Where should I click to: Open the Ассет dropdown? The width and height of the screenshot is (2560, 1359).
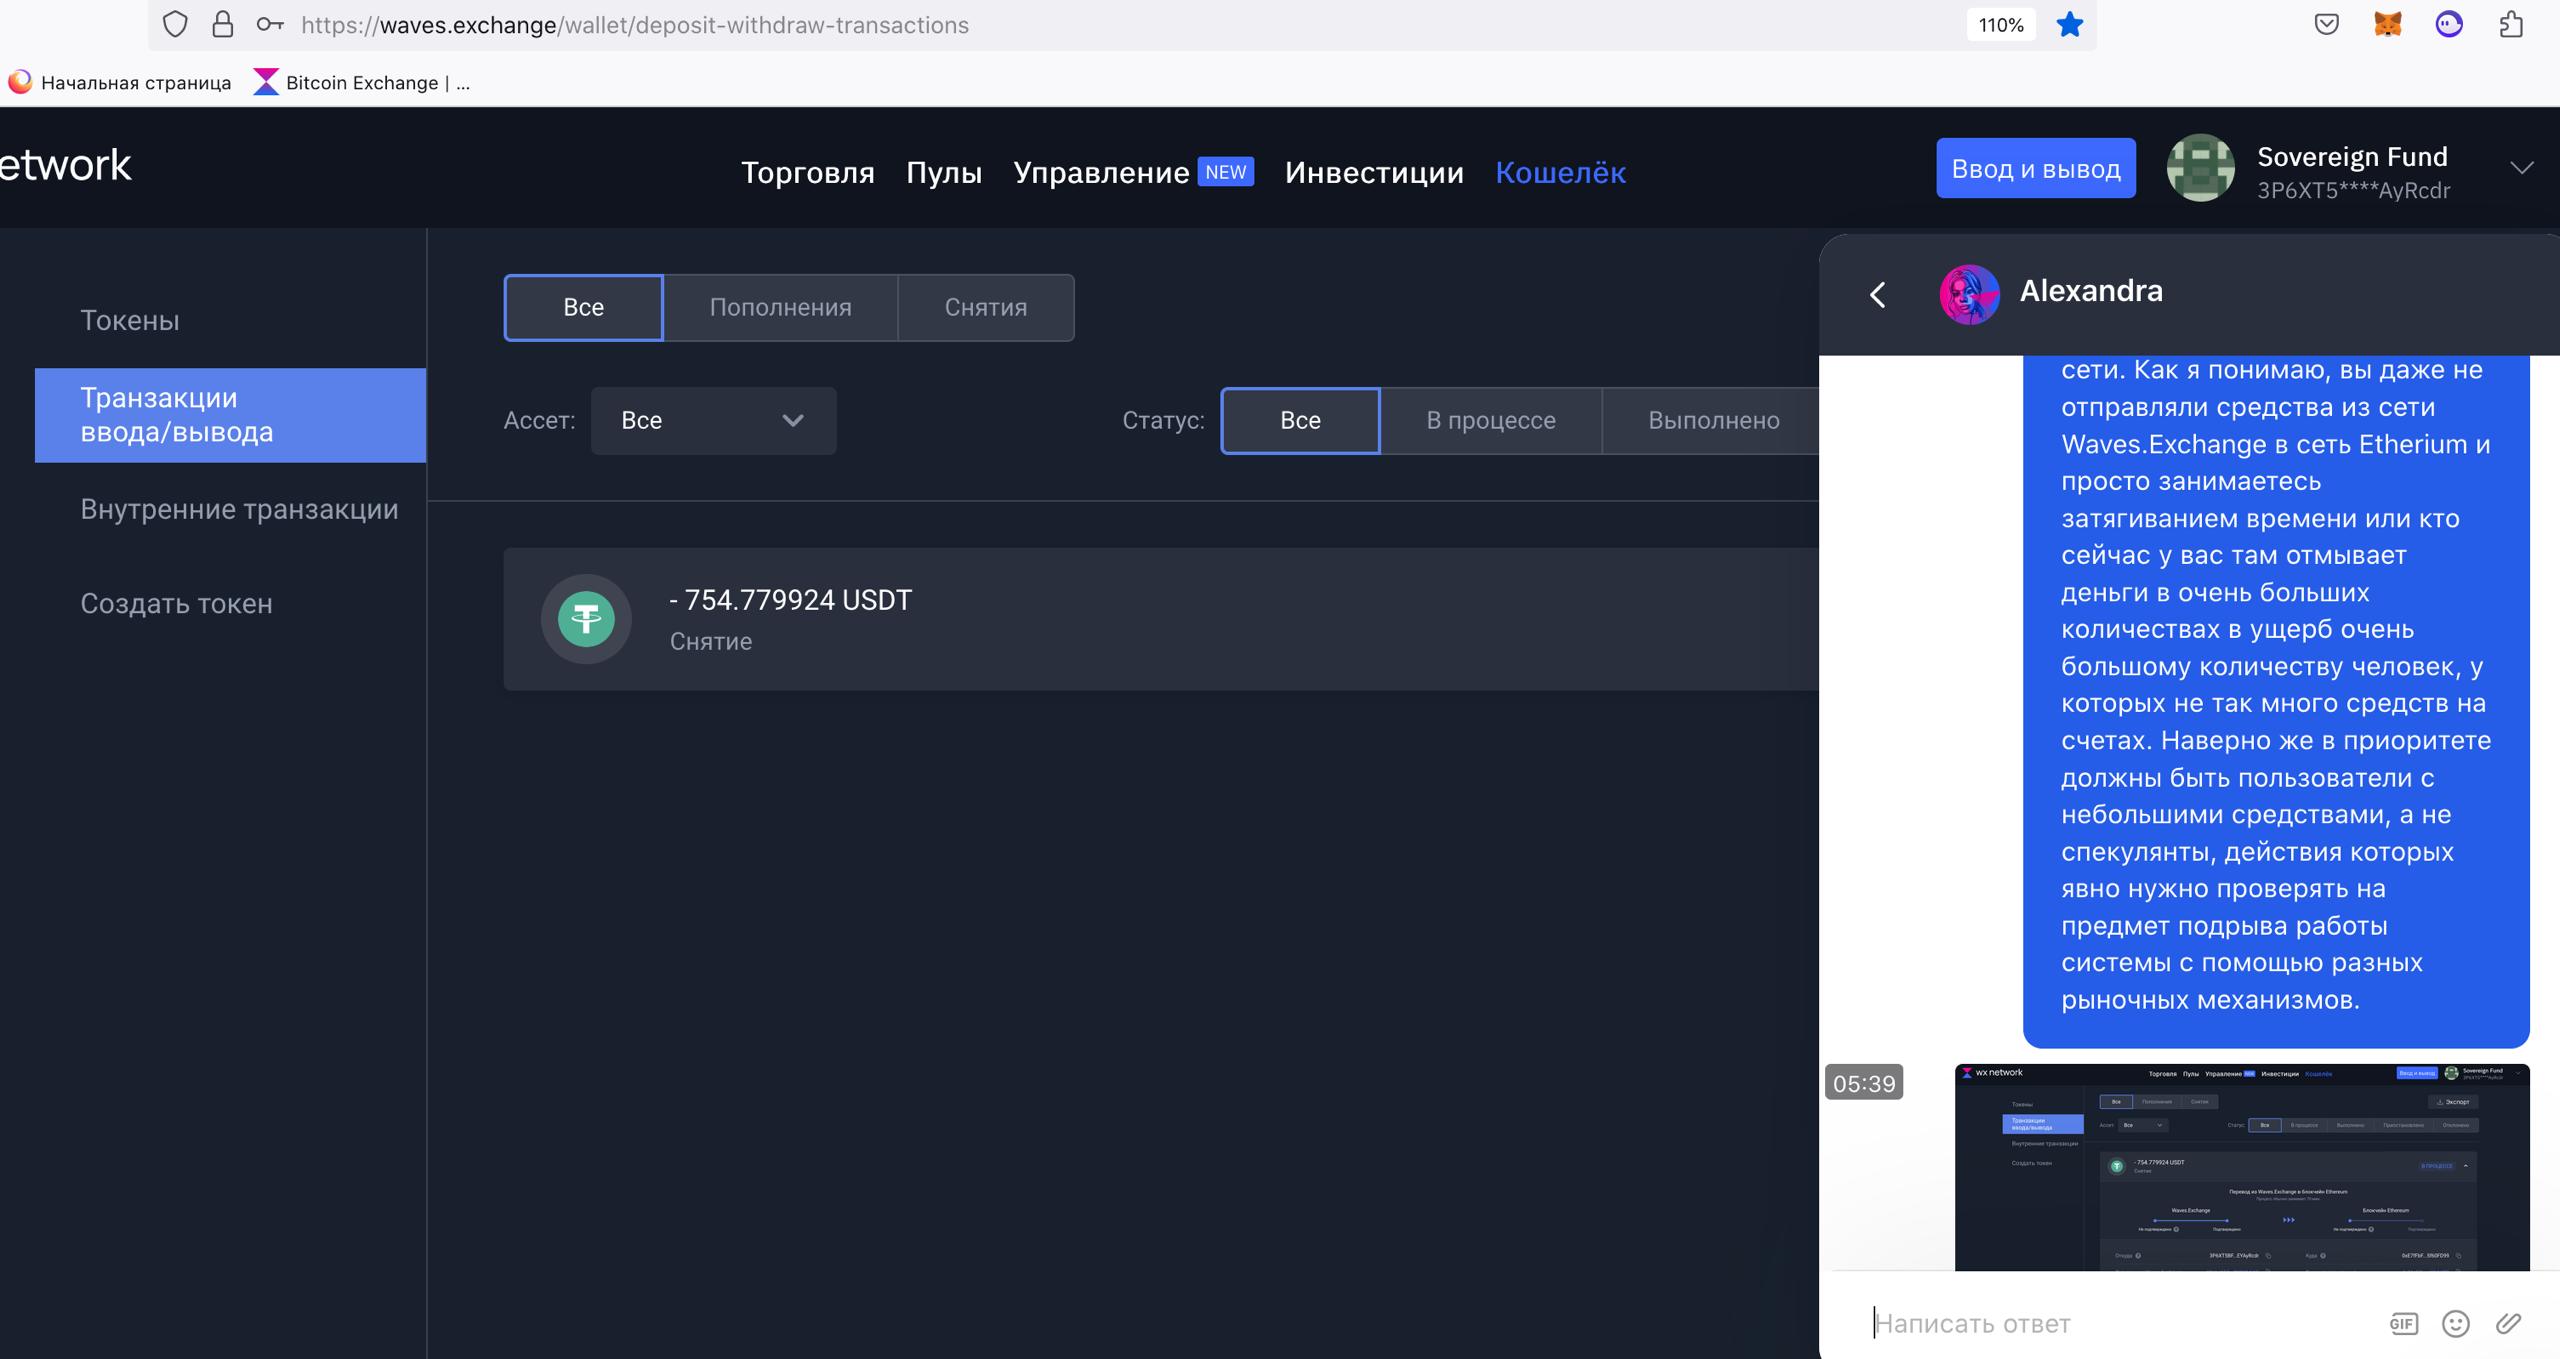click(x=713, y=420)
